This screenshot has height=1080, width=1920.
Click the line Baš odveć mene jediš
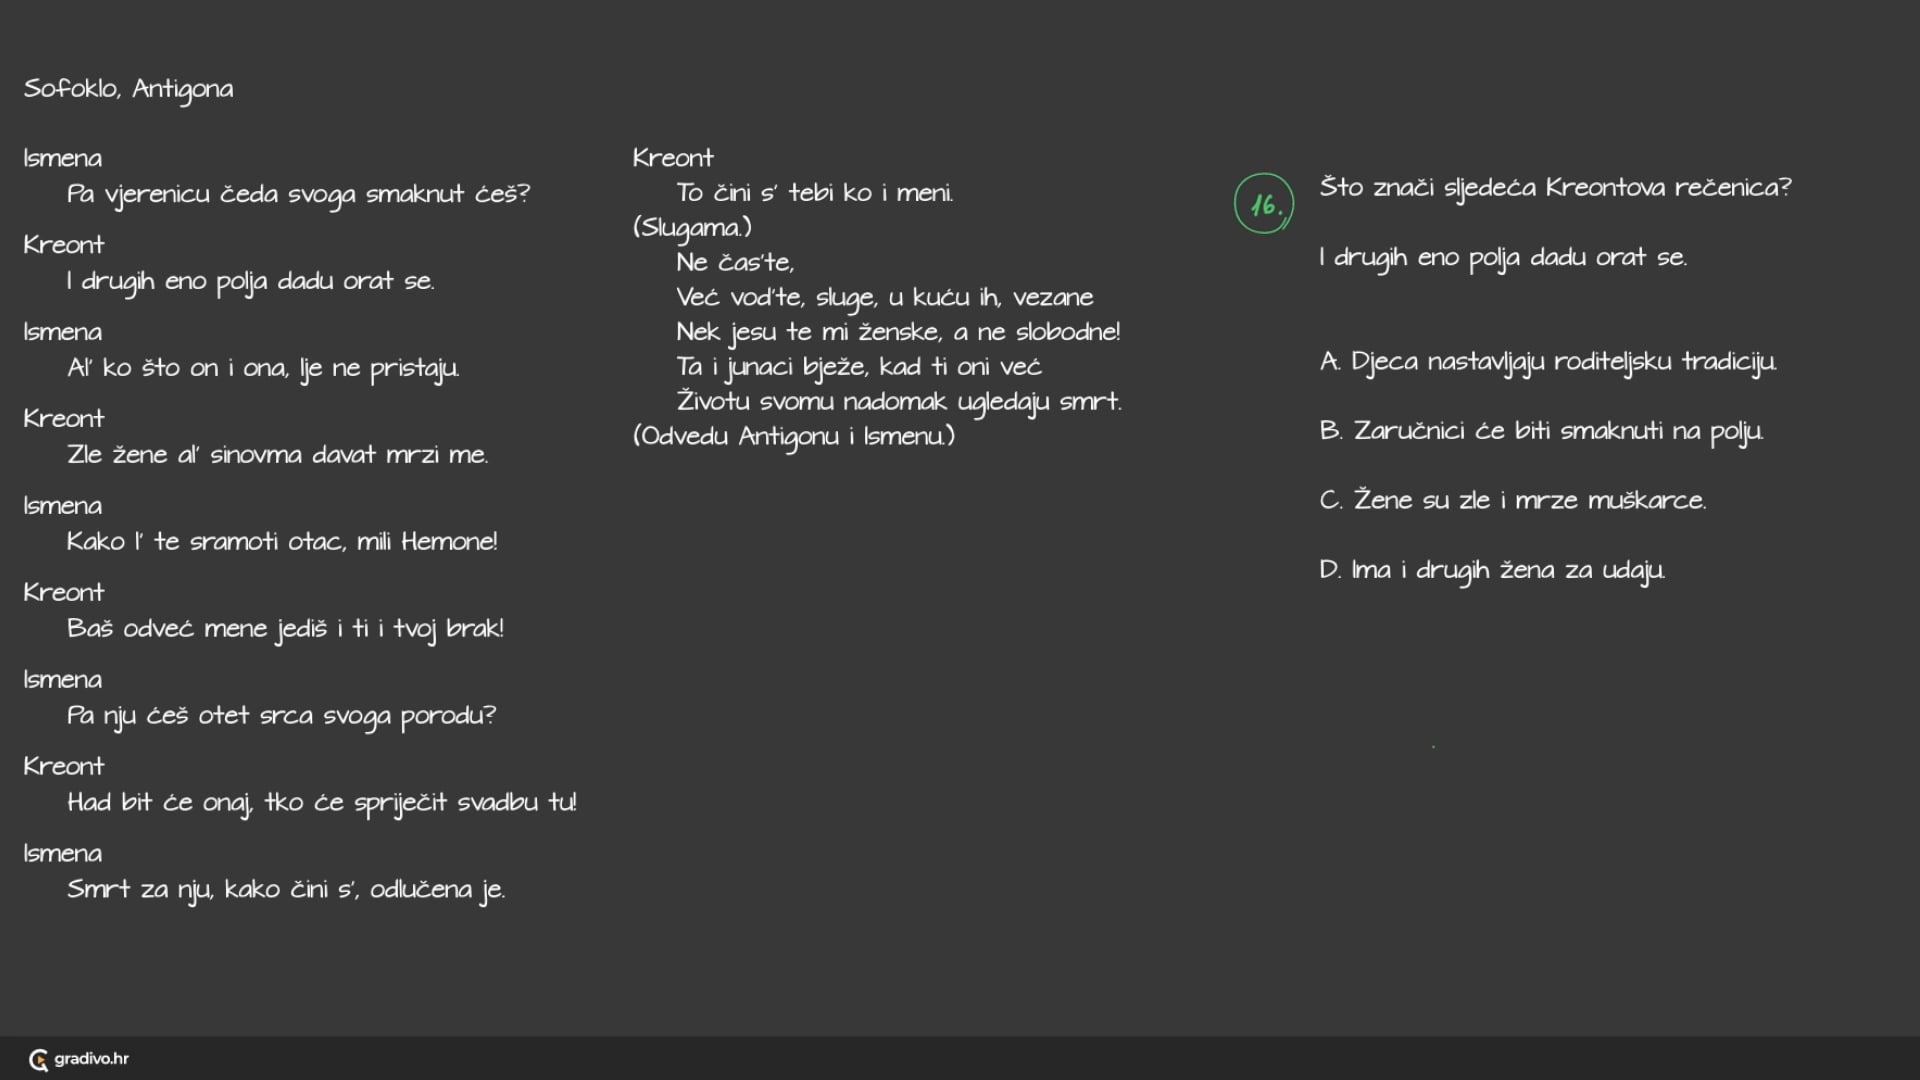tap(285, 629)
